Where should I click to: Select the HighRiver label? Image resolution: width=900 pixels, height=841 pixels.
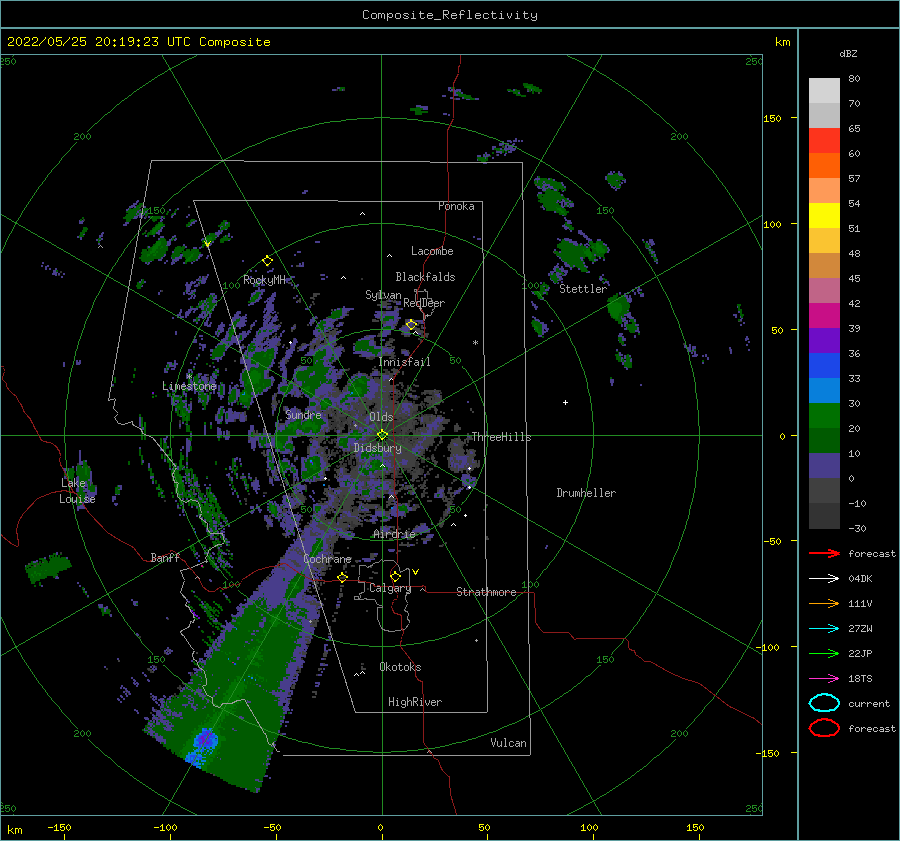coord(415,702)
